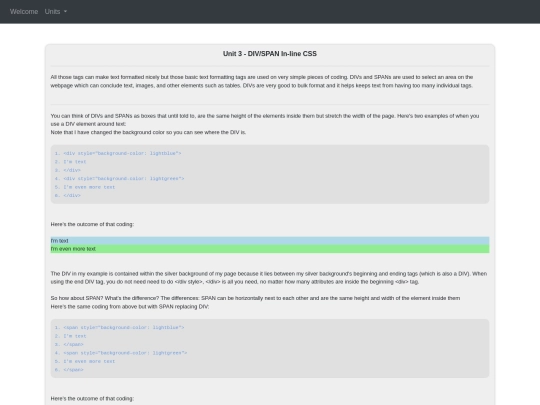Click 'Here's the same coding from above' sentence
The image size is (540, 405).
pyautogui.click(x=130, y=307)
